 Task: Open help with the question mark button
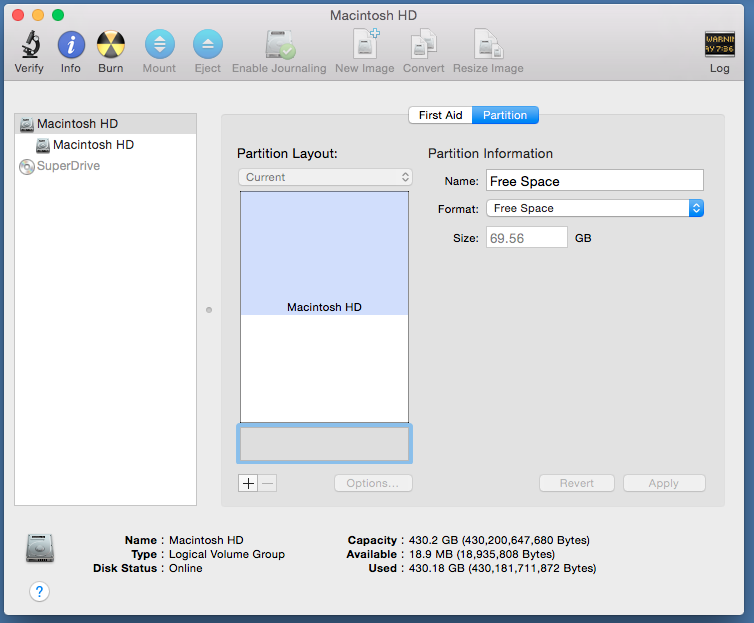click(x=39, y=591)
